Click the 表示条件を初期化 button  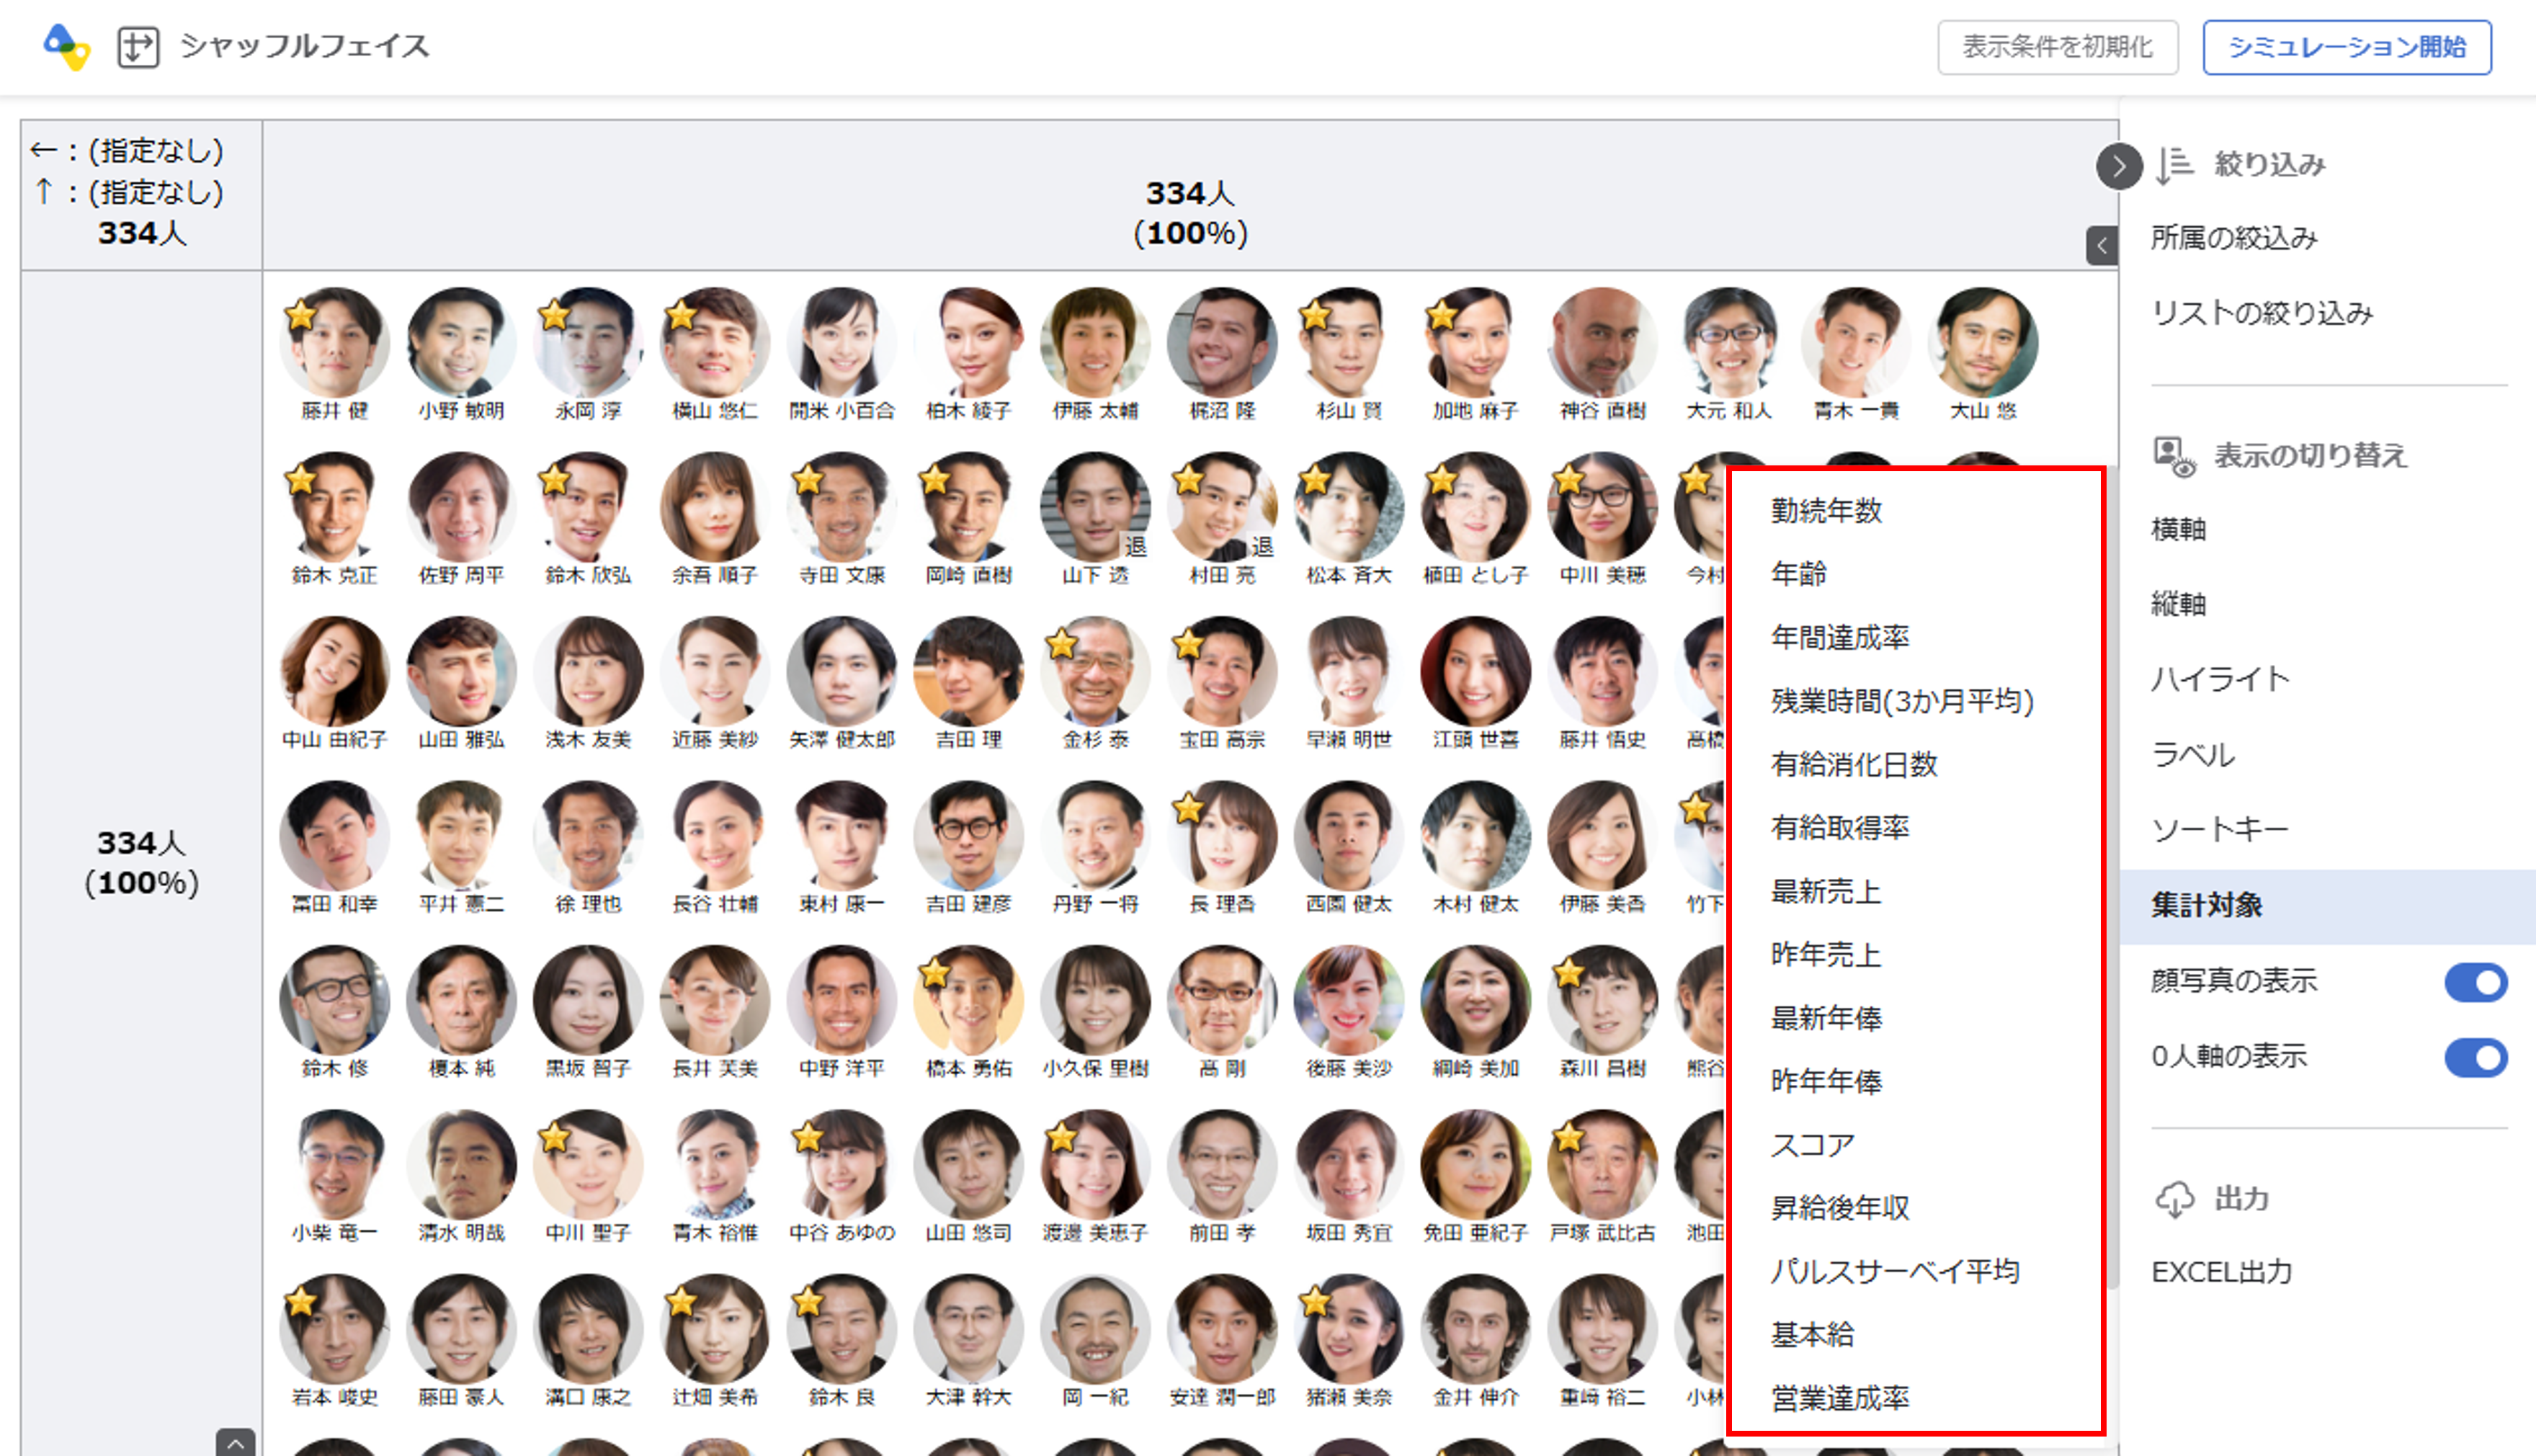tap(2057, 47)
